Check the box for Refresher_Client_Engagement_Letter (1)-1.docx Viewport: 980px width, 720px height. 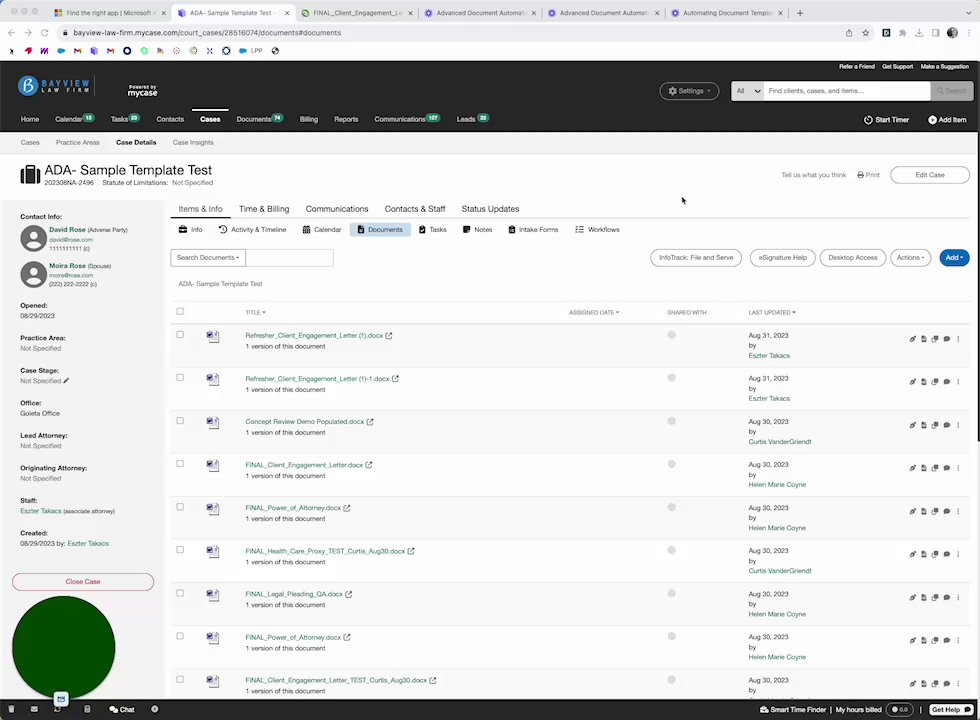180,378
